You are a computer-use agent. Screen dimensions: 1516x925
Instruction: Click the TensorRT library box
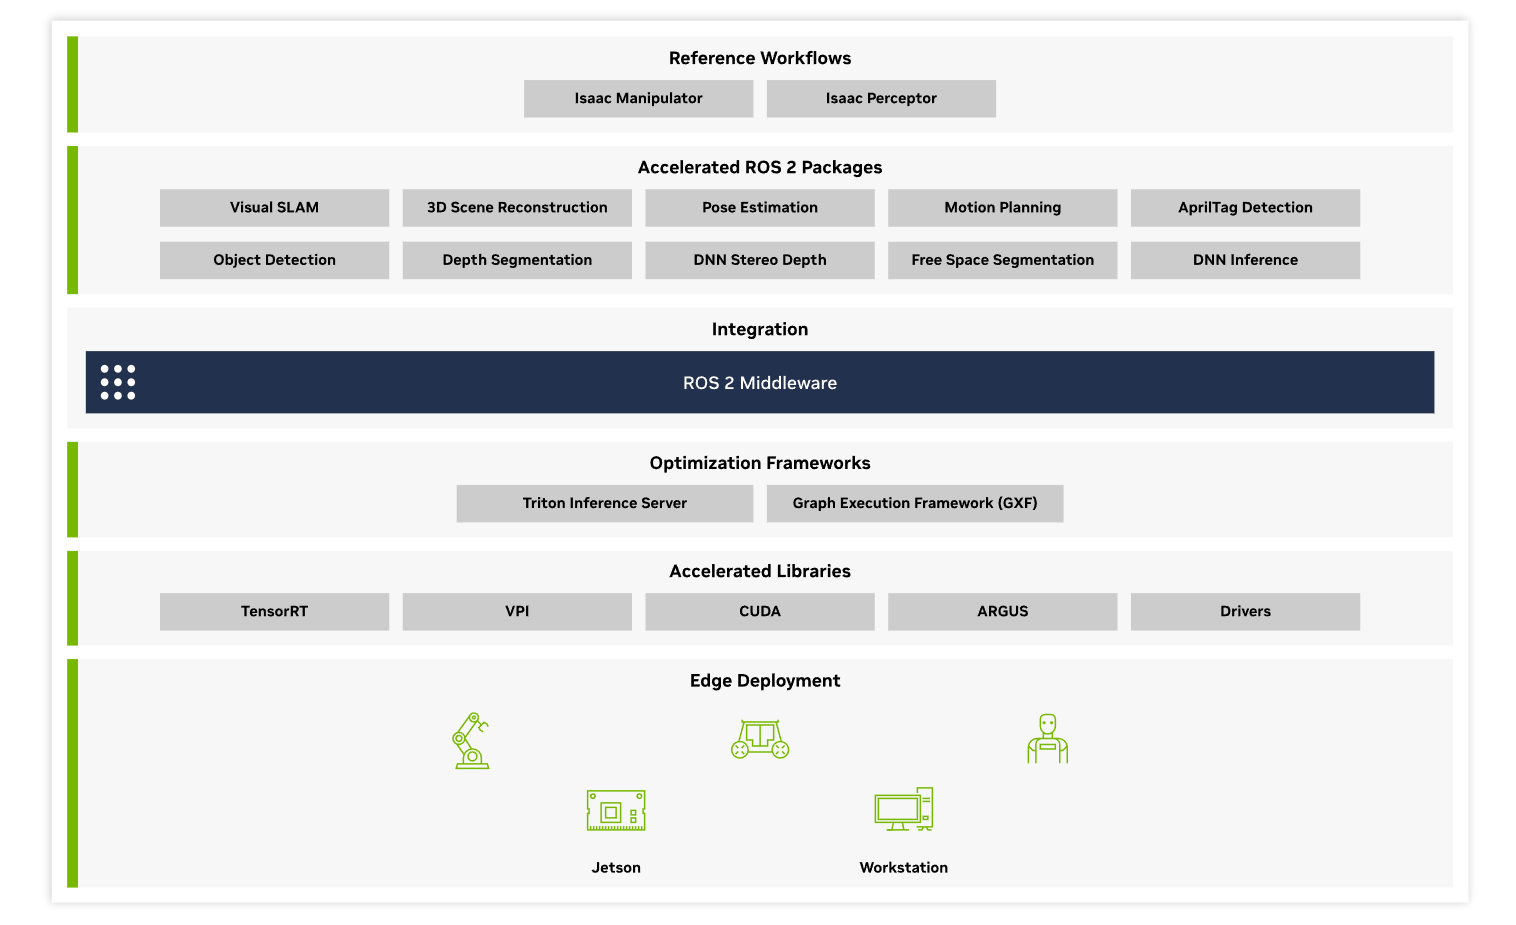click(274, 611)
